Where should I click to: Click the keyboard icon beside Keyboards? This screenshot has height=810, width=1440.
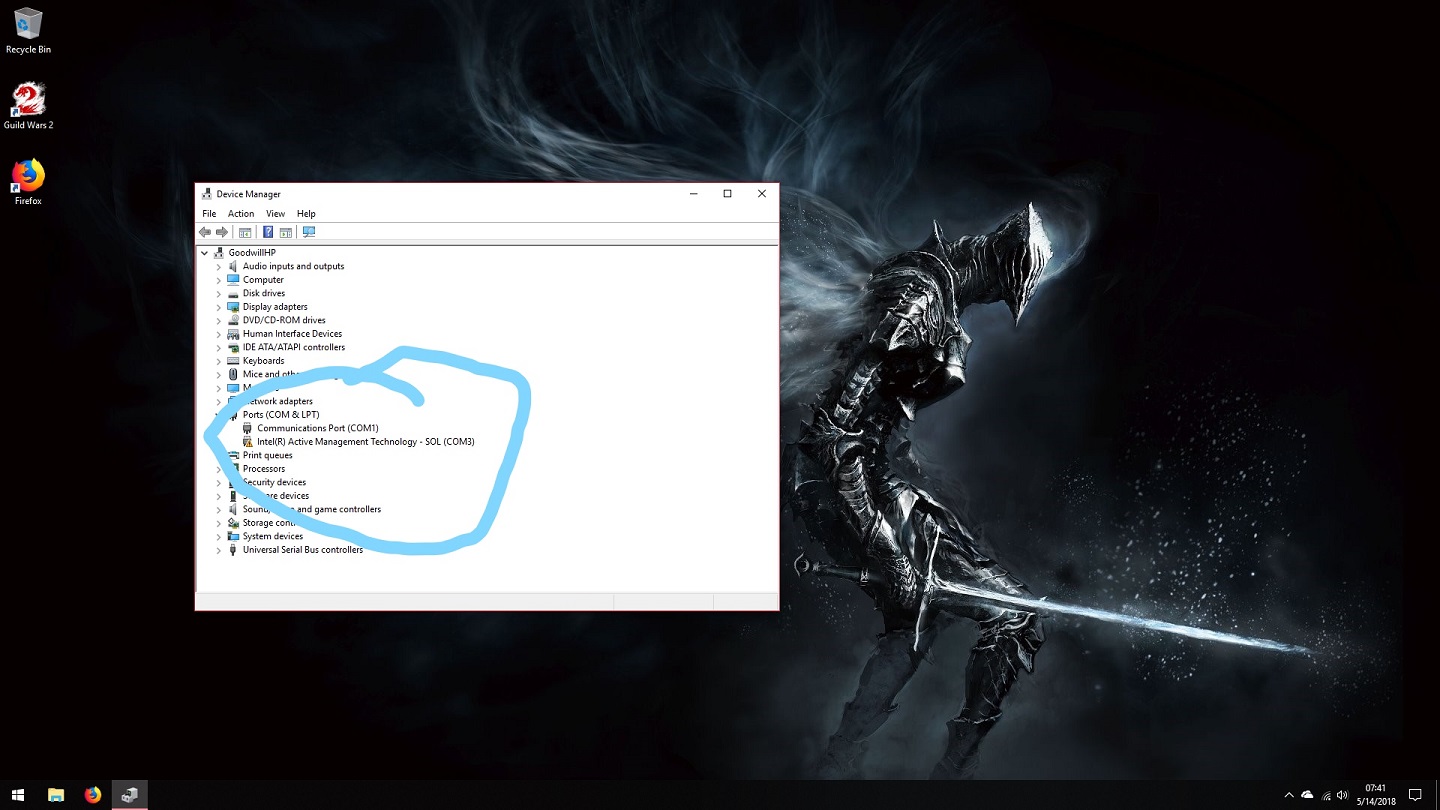233,361
